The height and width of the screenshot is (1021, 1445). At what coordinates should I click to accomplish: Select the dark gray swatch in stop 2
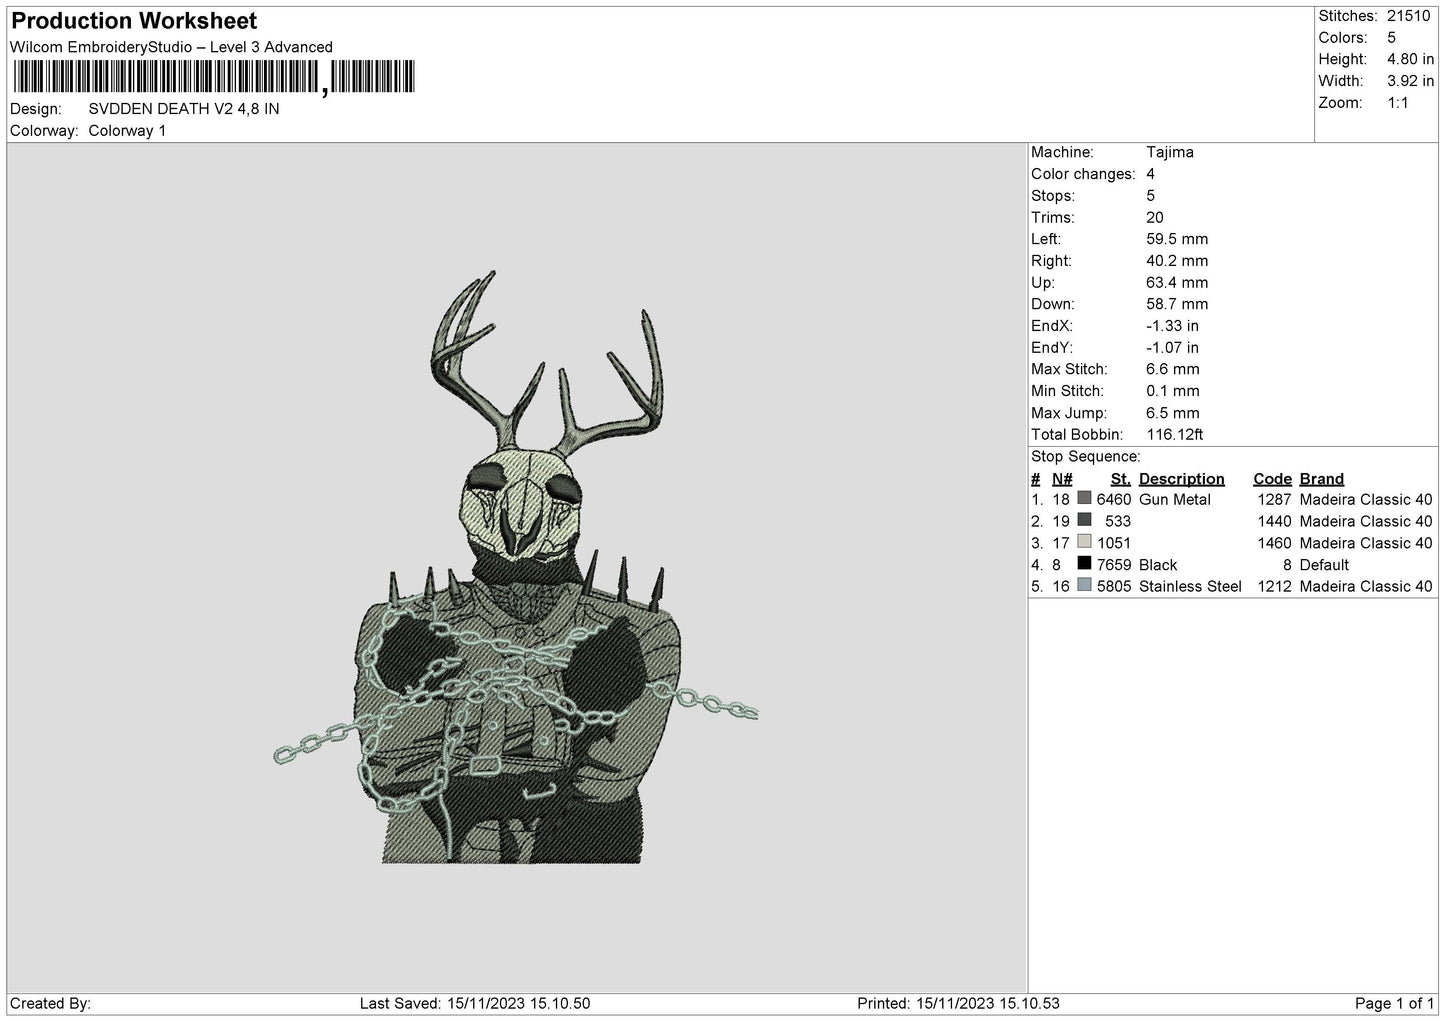coord(1084,521)
